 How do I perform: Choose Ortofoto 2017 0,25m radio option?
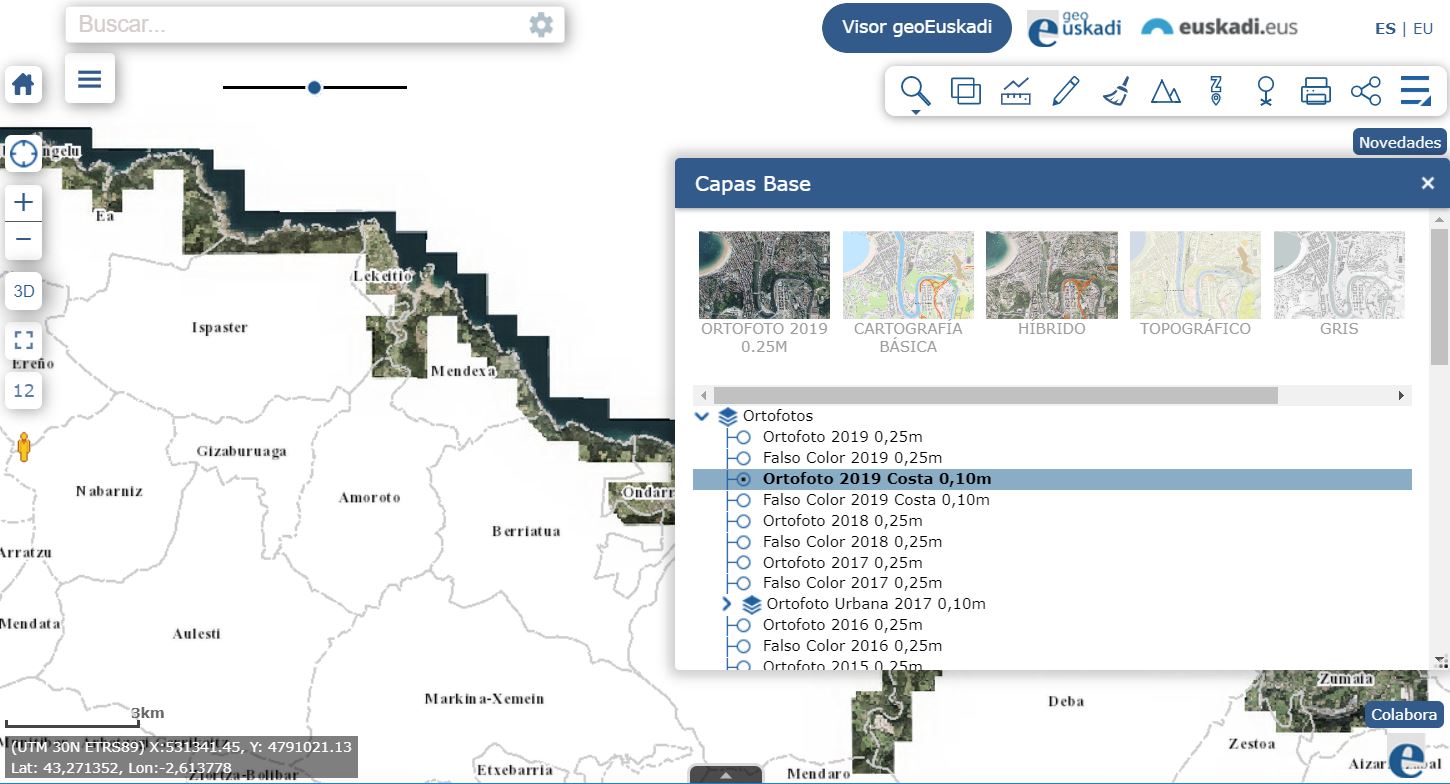click(x=743, y=563)
